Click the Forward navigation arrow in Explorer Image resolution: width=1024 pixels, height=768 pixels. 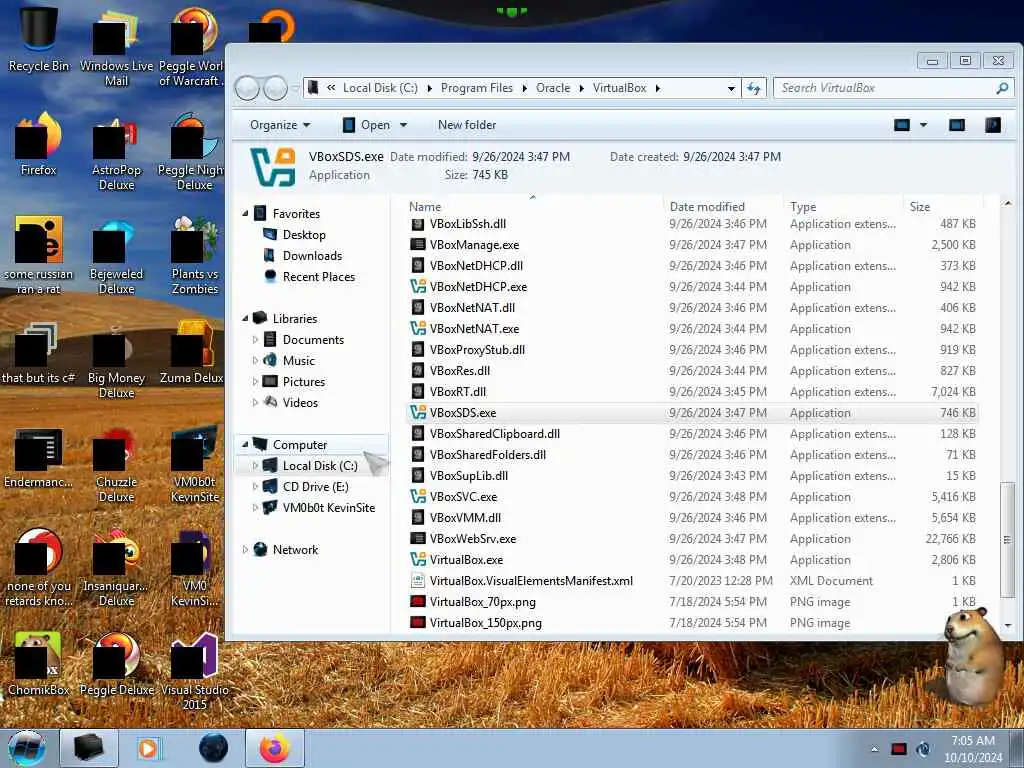(275, 88)
